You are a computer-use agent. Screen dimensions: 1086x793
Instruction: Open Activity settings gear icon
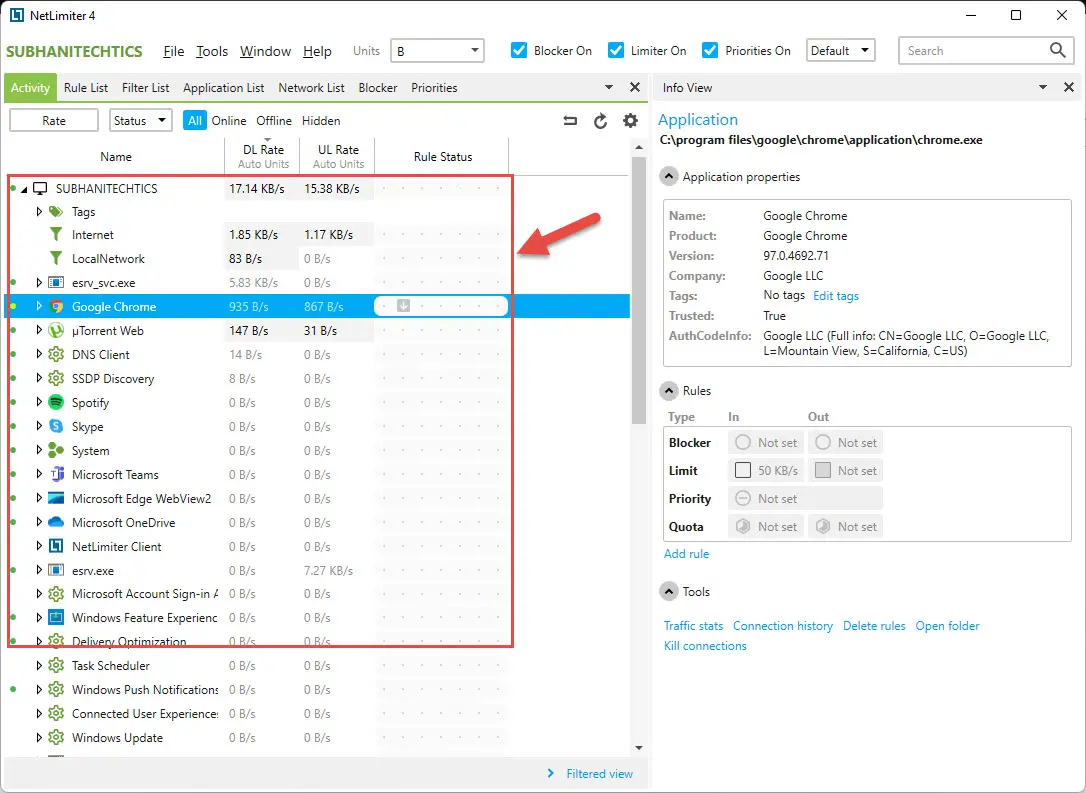630,121
